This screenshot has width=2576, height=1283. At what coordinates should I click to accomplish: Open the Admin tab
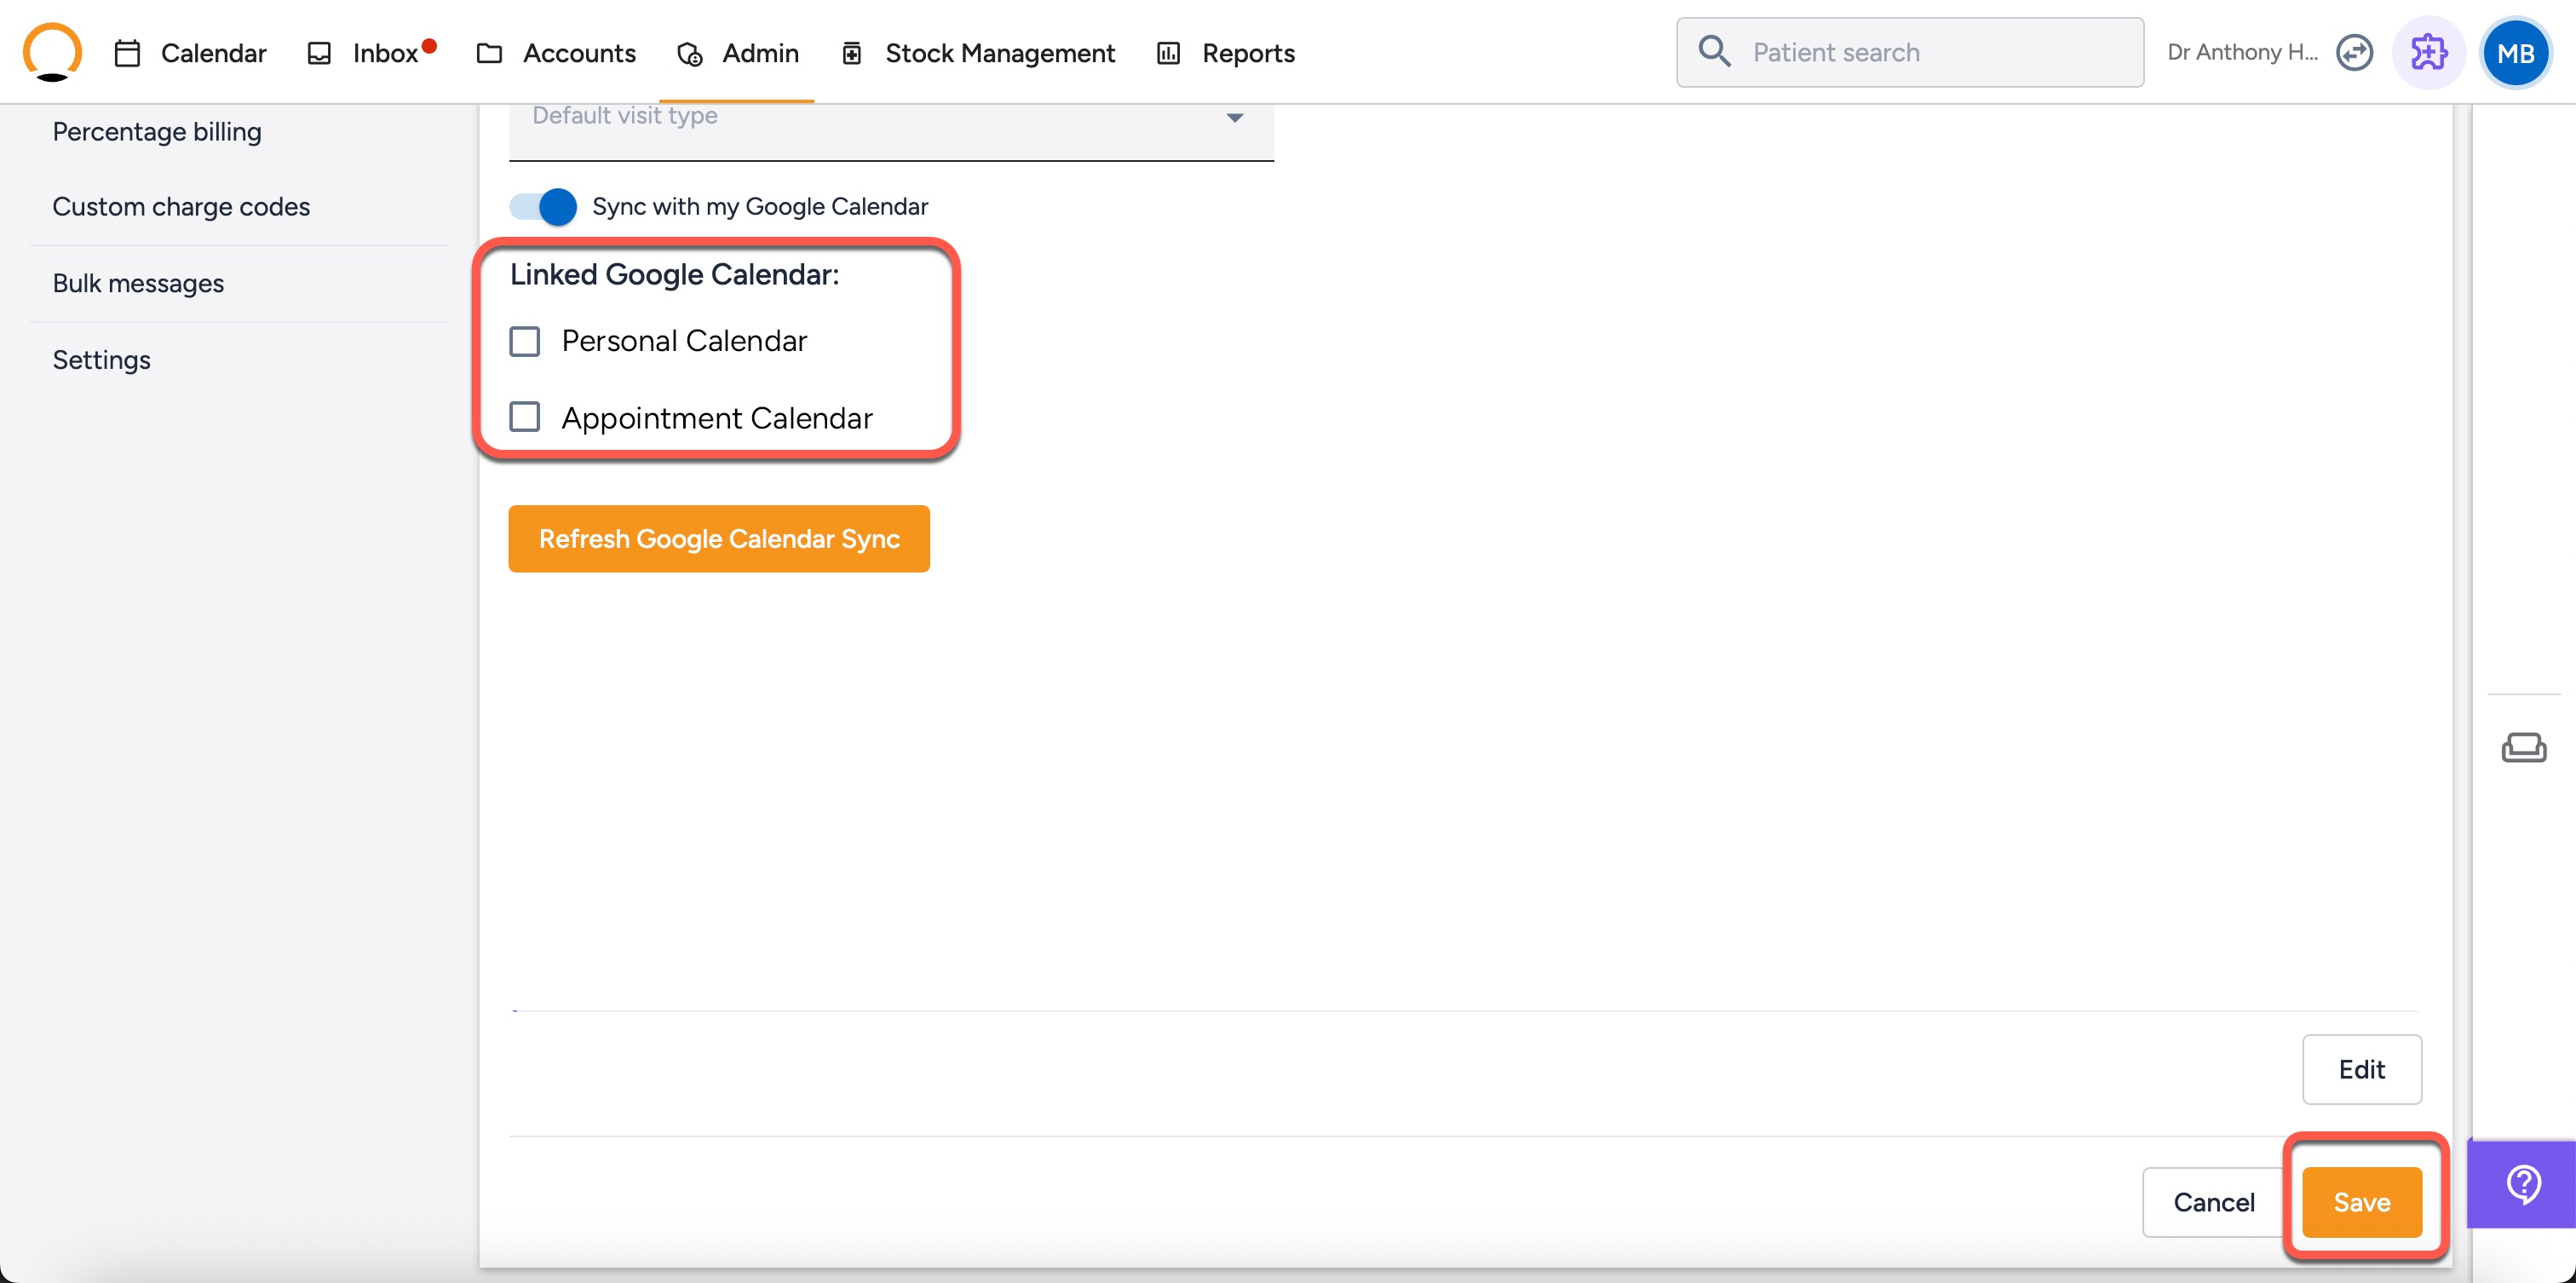pyautogui.click(x=738, y=53)
